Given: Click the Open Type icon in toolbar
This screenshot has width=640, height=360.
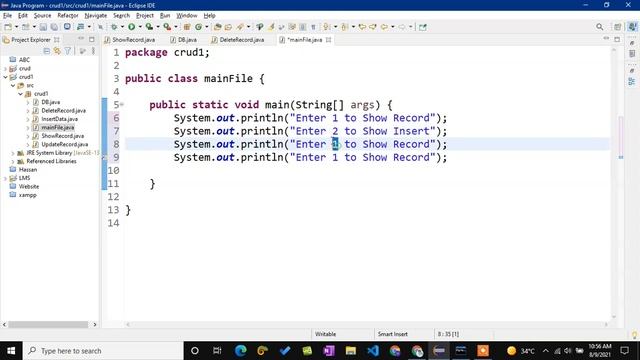Looking at the screenshot, I should [218, 27].
